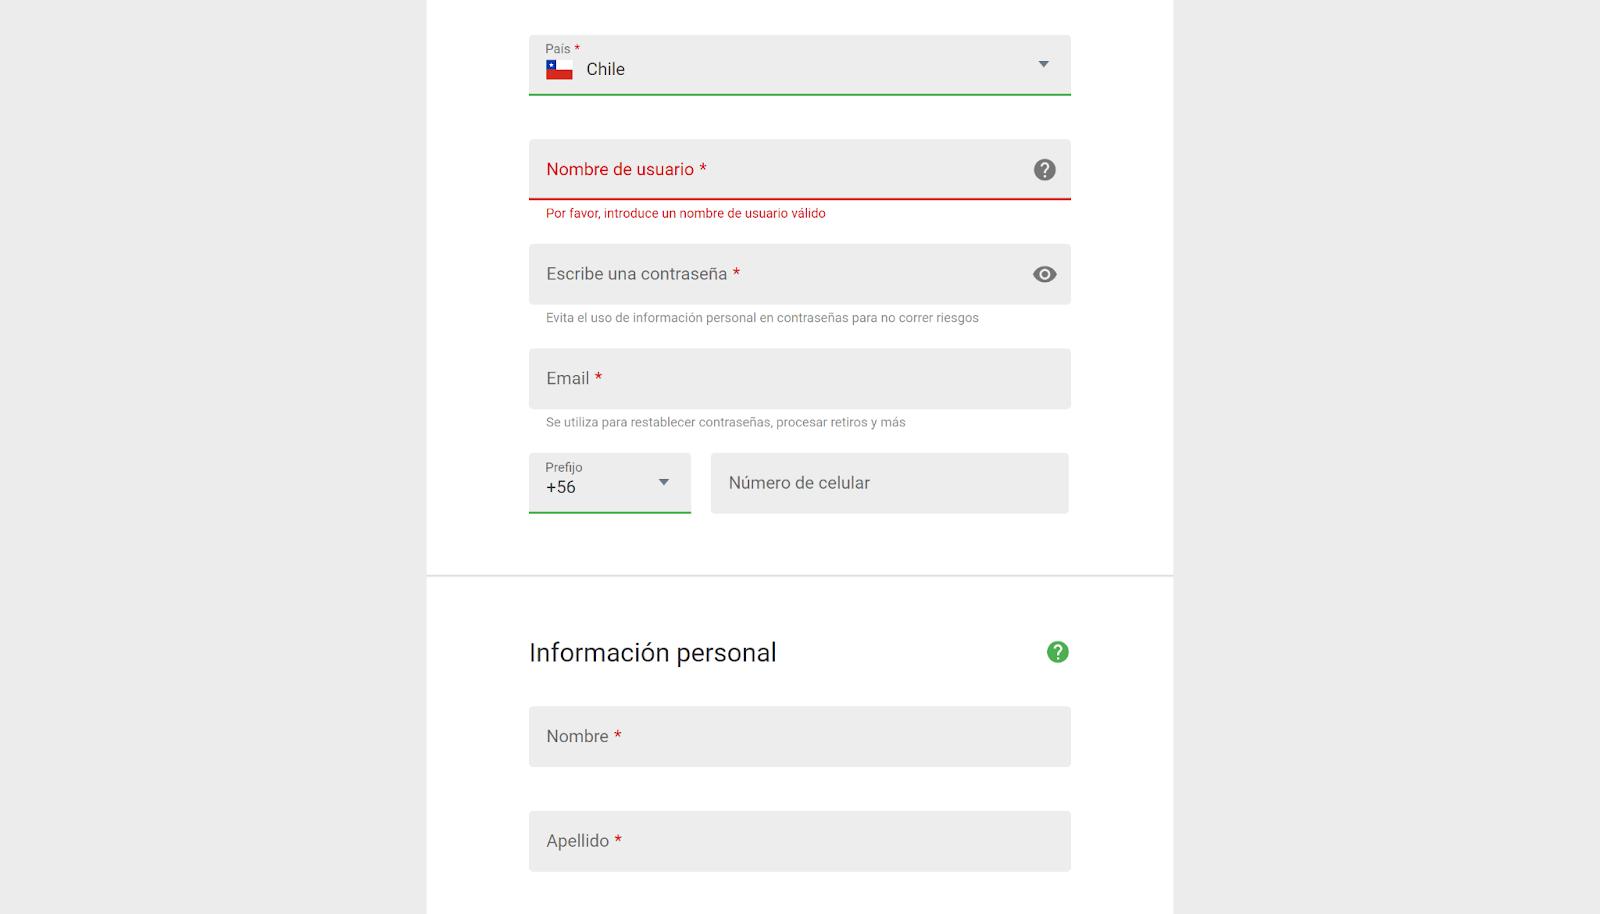Image resolution: width=1600 pixels, height=914 pixels.
Task: Focus the Nombre input field
Action: (799, 736)
